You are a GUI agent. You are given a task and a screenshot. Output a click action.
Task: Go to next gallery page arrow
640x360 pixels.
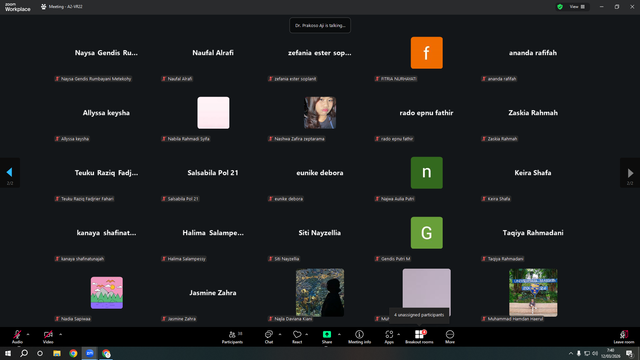pyautogui.click(x=630, y=173)
